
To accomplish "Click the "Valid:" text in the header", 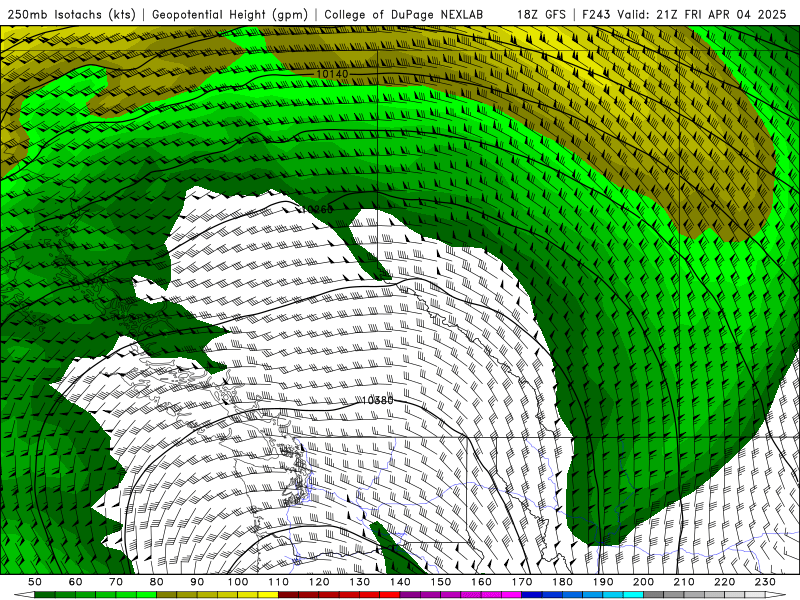I will click(634, 14).
